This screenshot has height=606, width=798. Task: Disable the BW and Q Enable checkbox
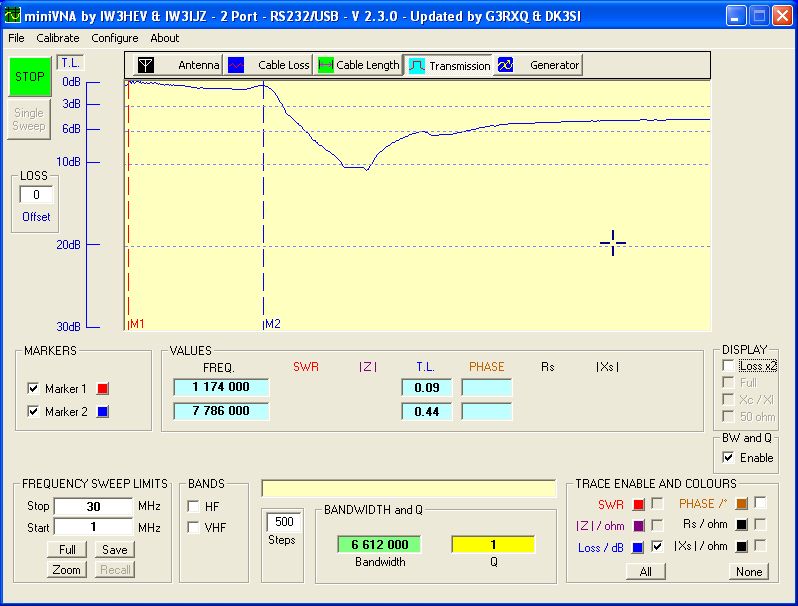click(727, 457)
